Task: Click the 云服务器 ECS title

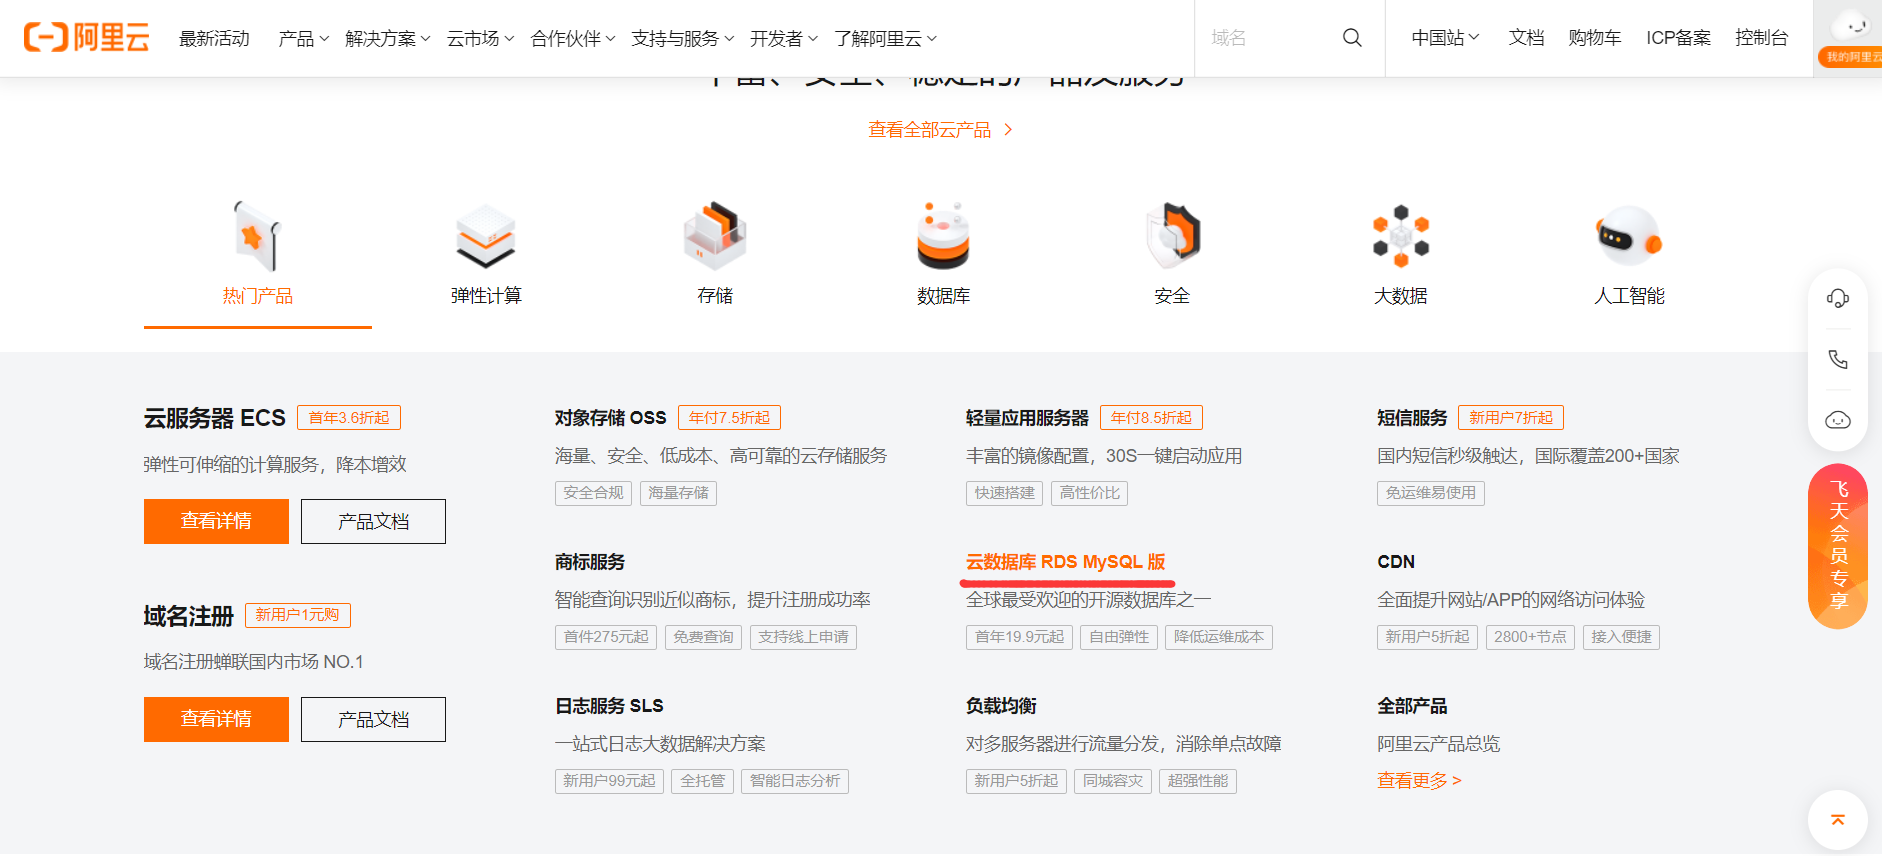Action: tap(214, 418)
